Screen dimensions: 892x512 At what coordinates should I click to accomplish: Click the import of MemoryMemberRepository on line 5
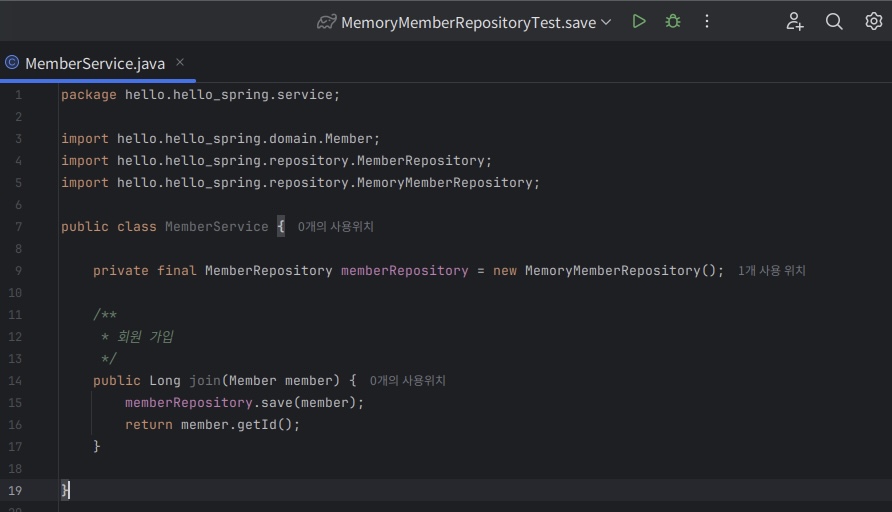coord(300,183)
